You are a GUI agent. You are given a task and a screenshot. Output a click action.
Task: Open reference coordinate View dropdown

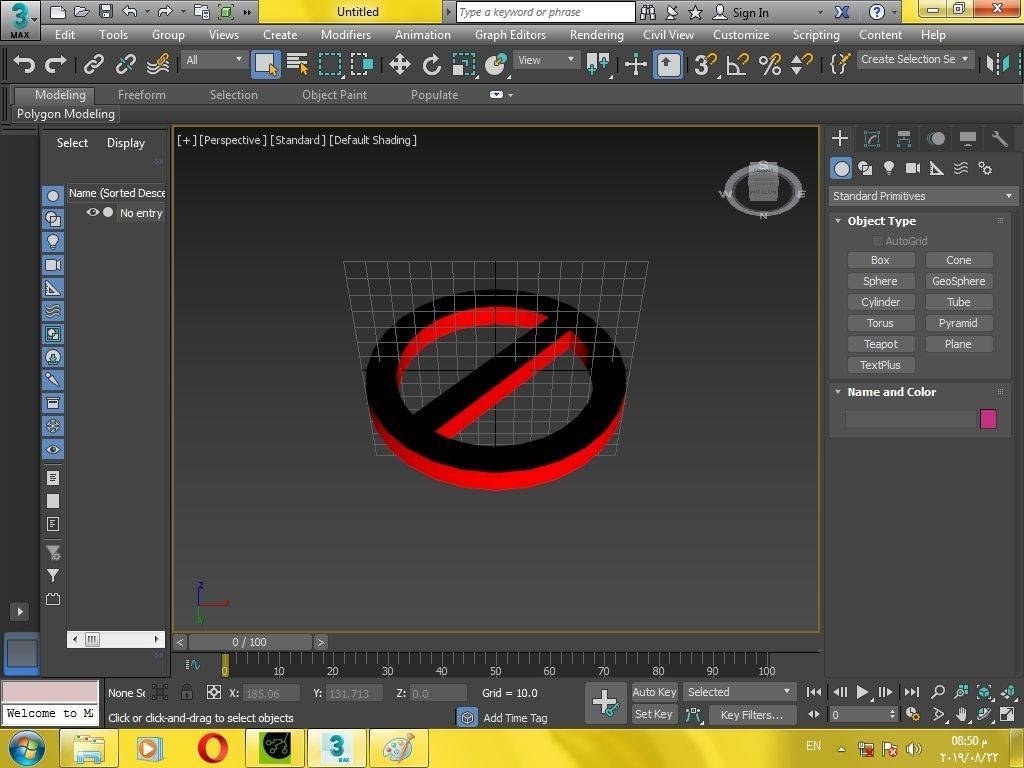click(x=546, y=60)
